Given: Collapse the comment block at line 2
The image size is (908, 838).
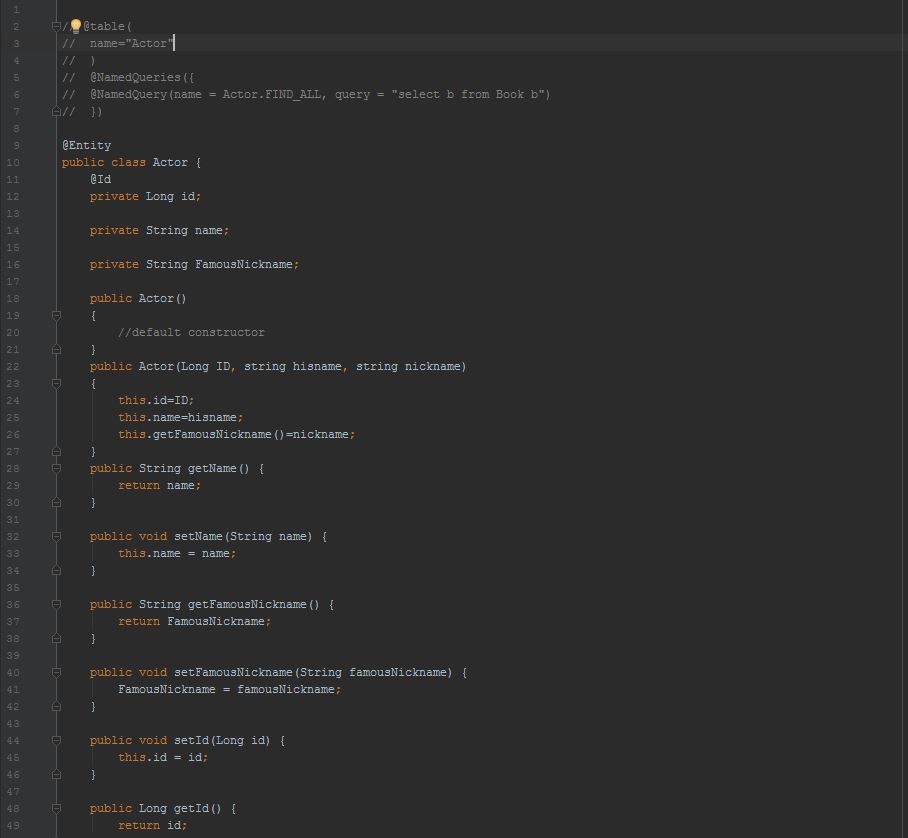Looking at the screenshot, I should (x=56, y=26).
